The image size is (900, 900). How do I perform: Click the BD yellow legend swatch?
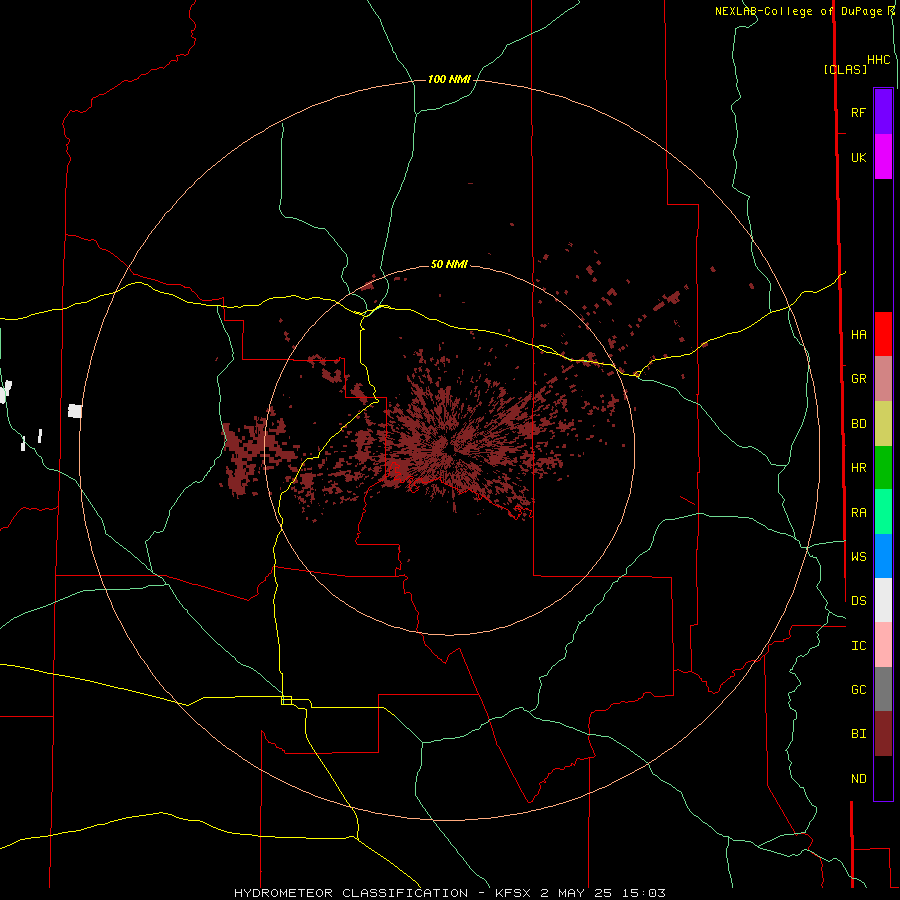pos(883,424)
